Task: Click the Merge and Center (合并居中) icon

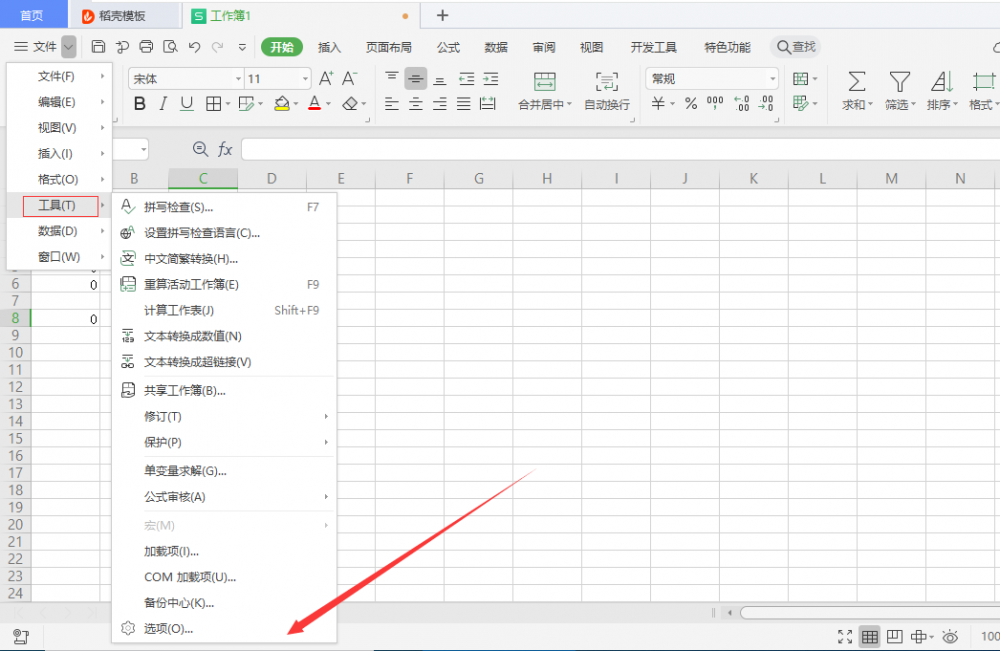Action: coord(544,82)
